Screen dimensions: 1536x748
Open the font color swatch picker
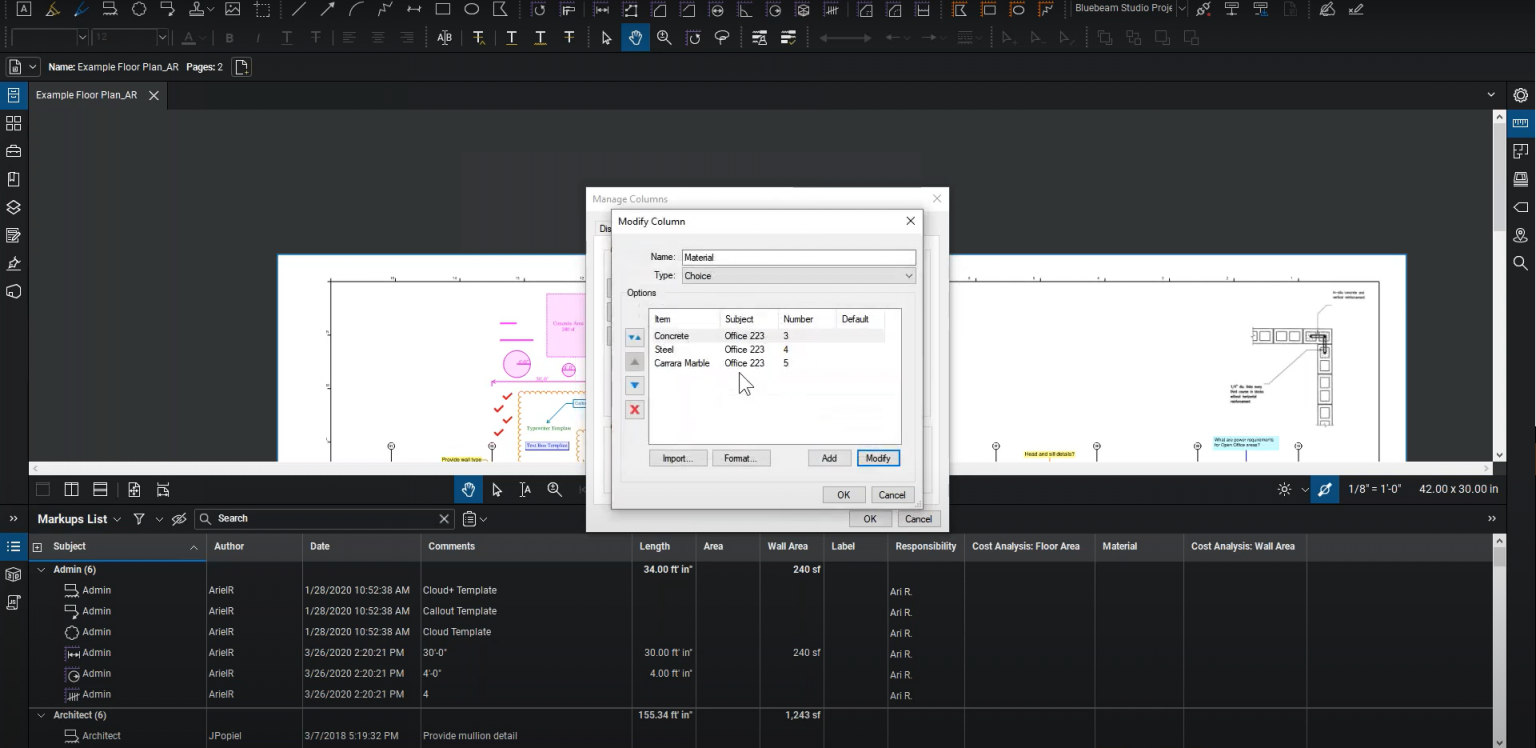(190, 37)
